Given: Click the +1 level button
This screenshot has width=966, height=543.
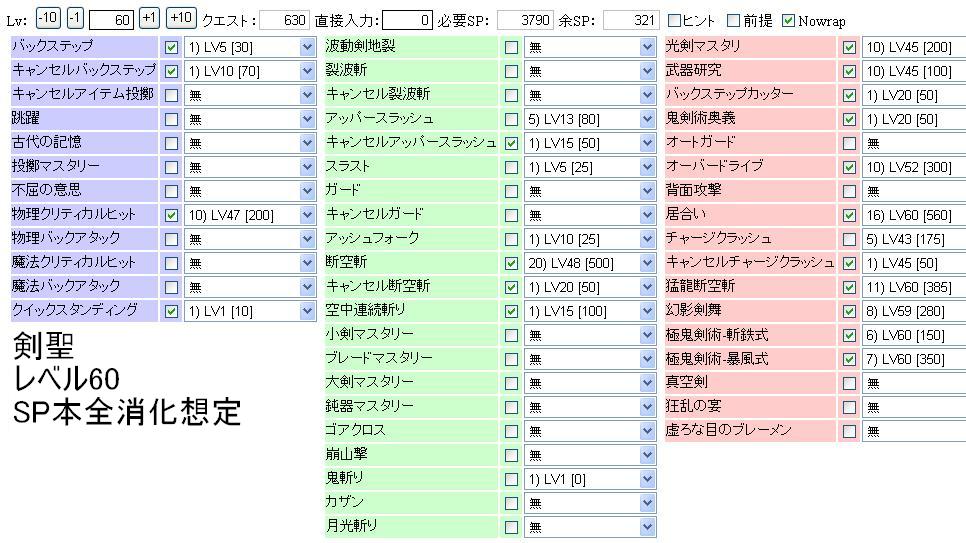Looking at the screenshot, I should [149, 19].
